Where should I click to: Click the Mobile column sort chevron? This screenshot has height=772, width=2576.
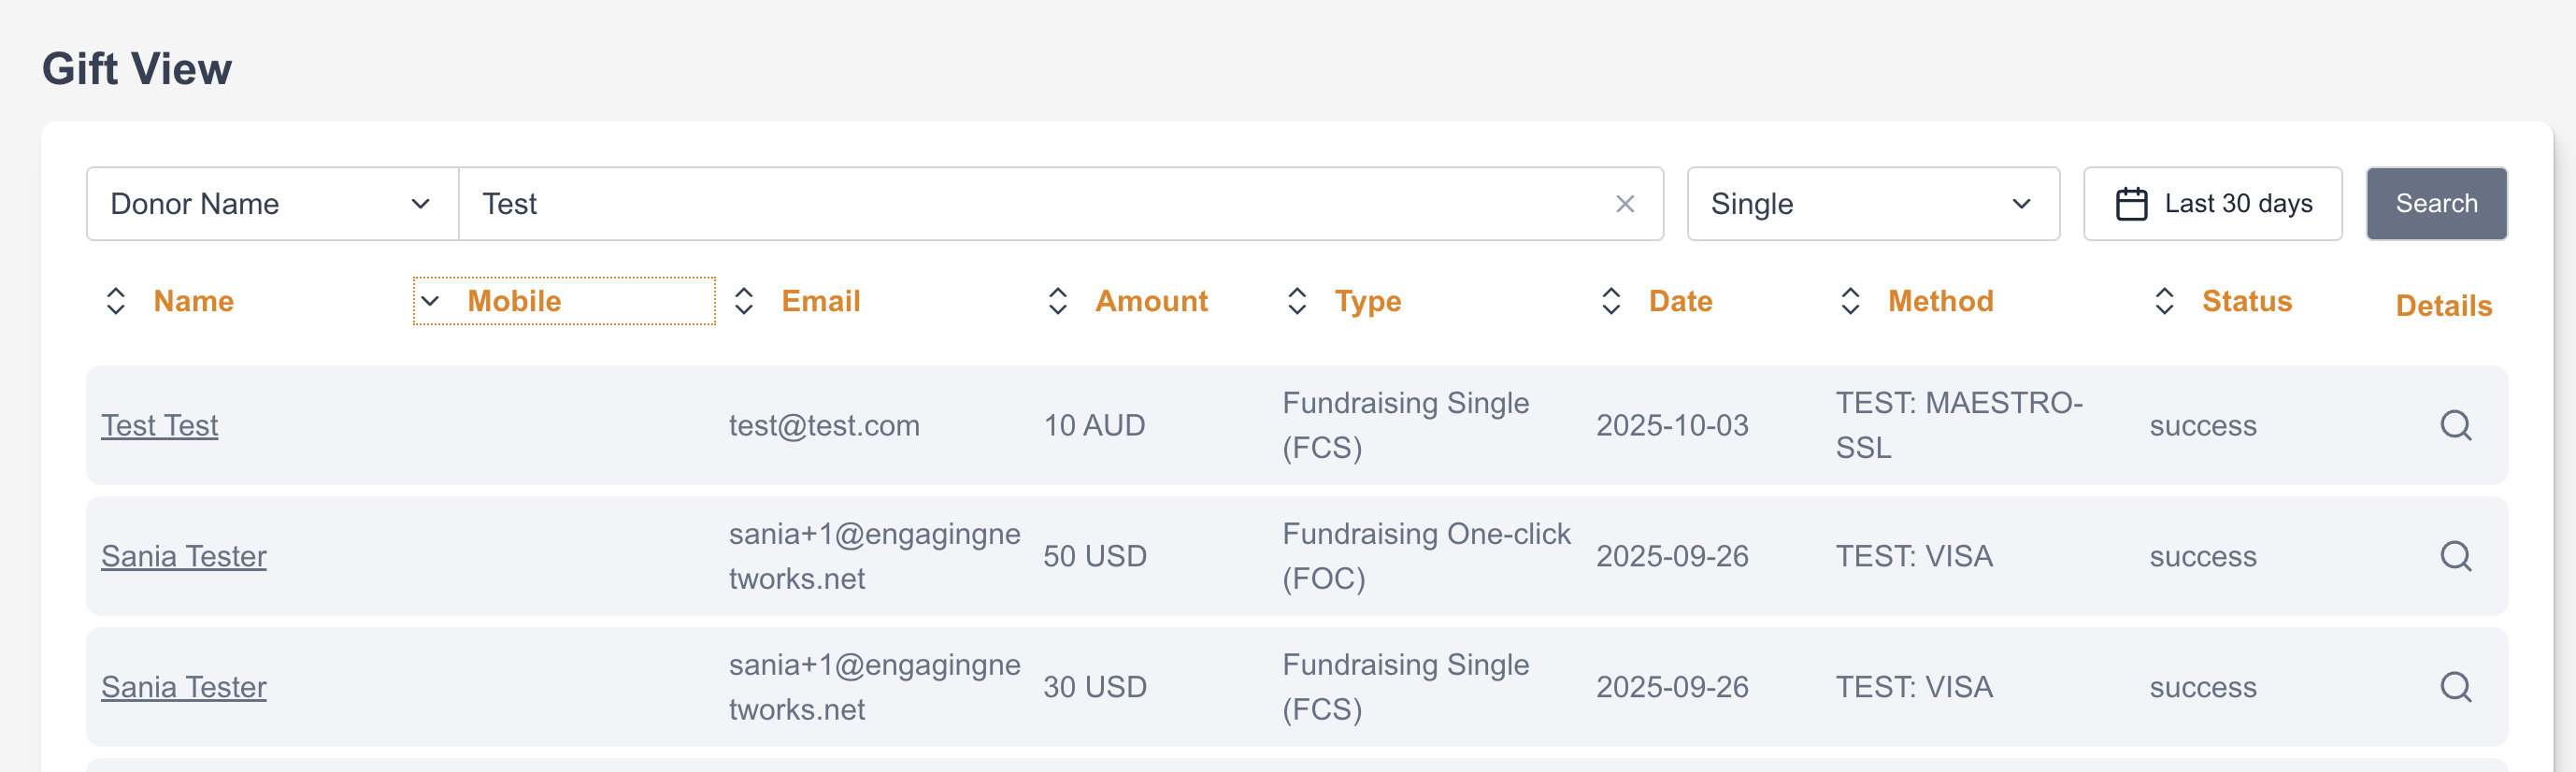click(x=430, y=301)
